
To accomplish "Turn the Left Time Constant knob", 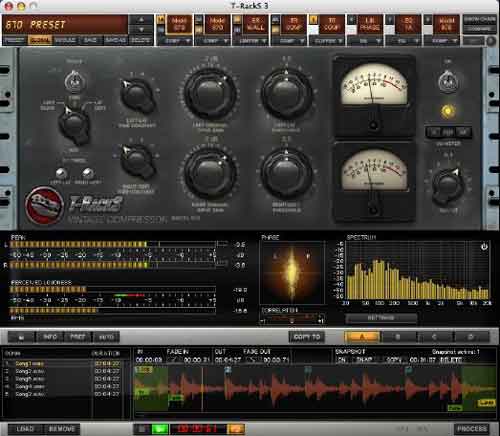I will point(137,95).
